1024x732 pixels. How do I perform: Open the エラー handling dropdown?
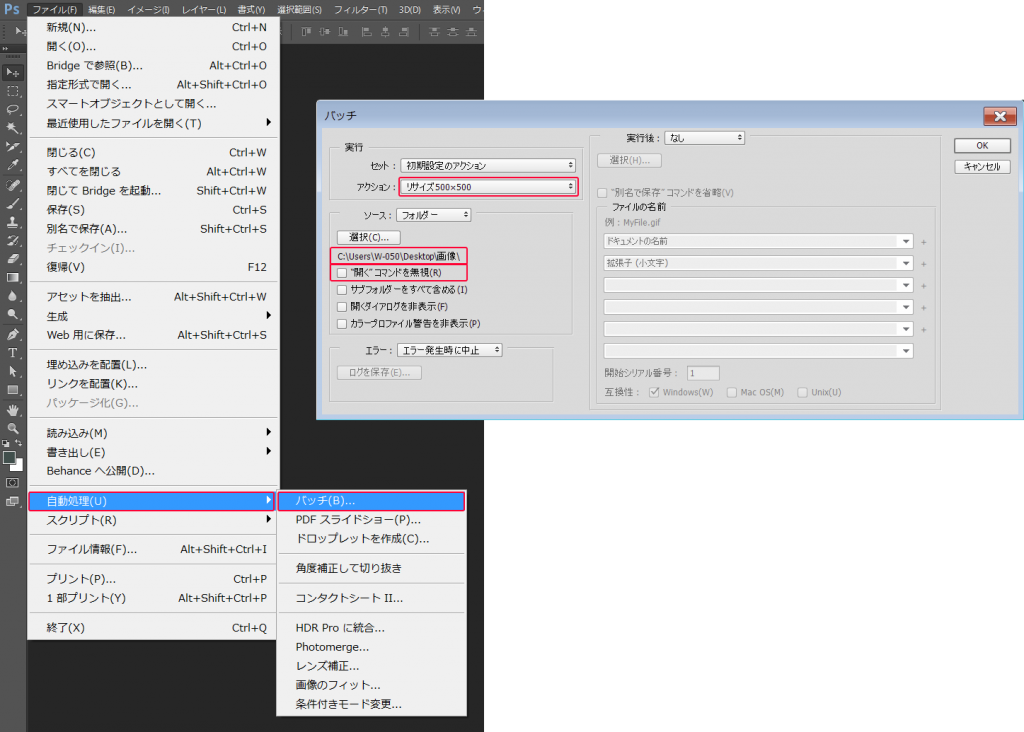449,350
